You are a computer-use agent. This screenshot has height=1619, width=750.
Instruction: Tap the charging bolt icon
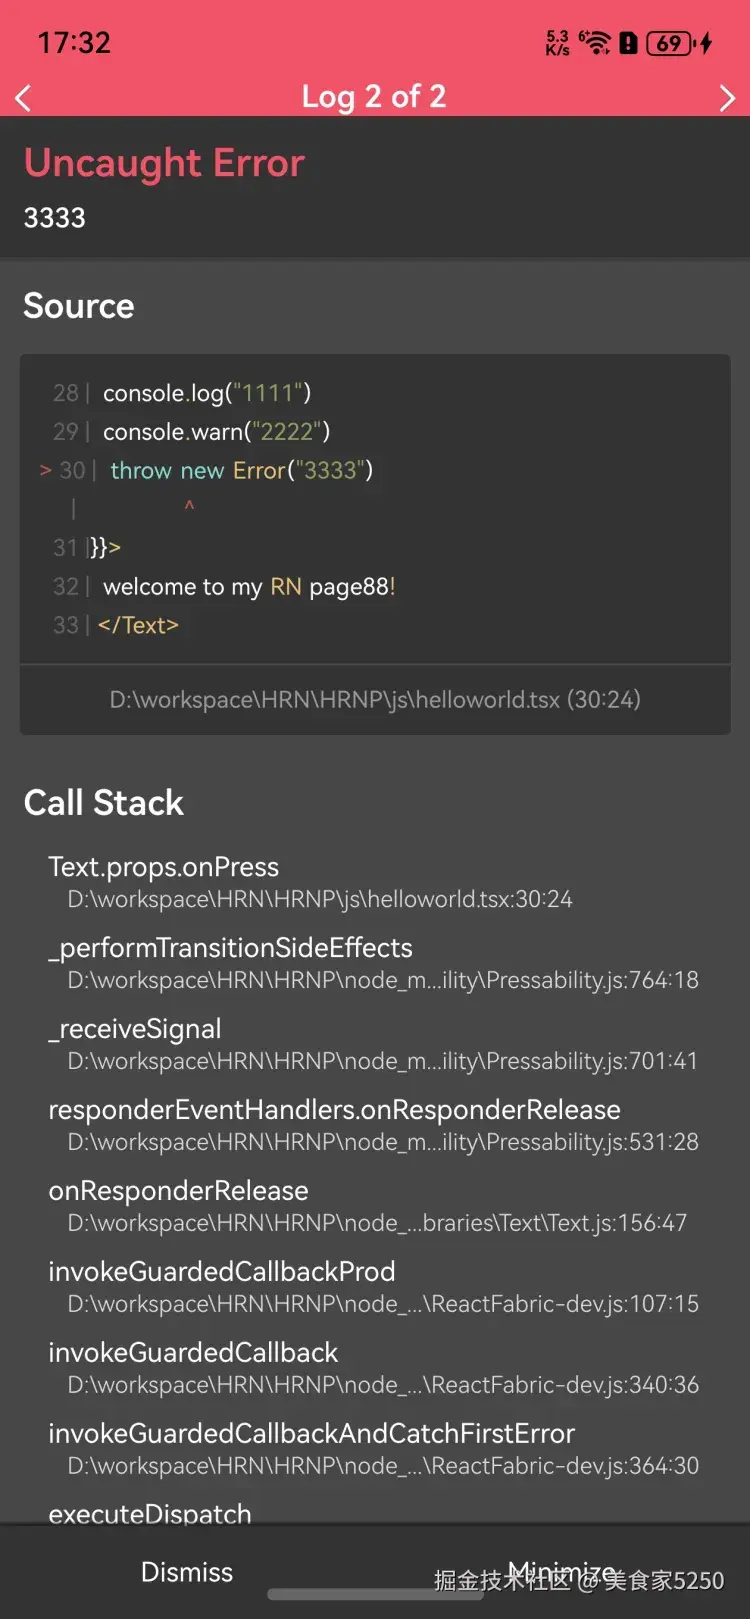(706, 43)
